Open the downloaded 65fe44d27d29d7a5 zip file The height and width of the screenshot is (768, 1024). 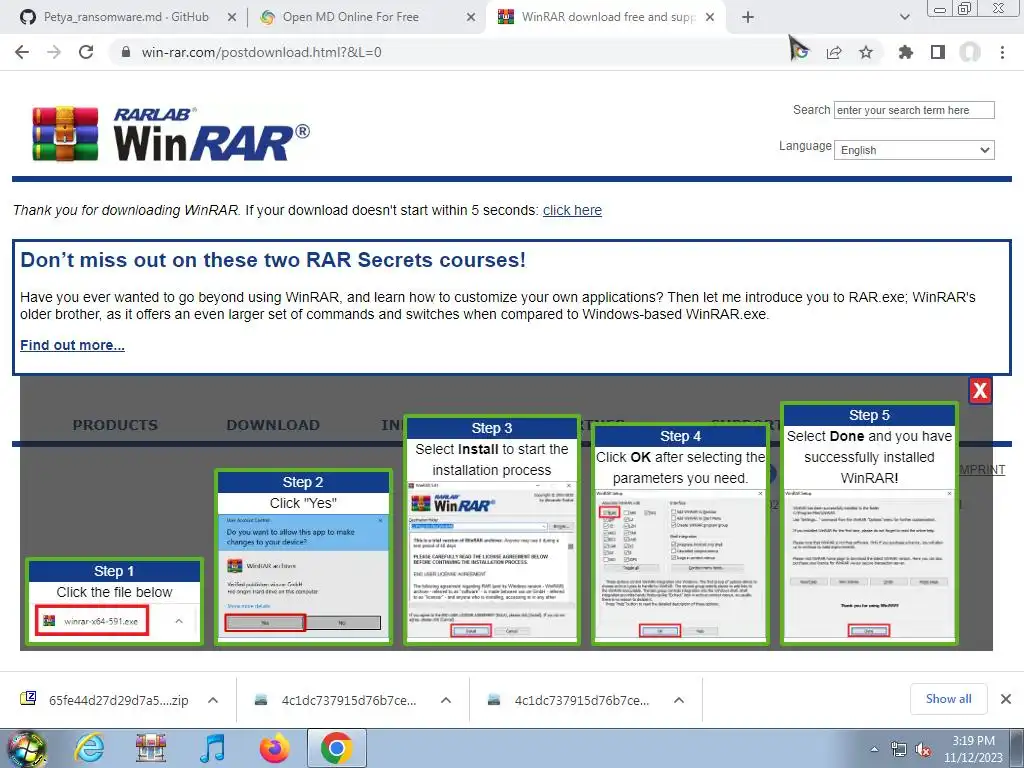[x=104, y=700]
